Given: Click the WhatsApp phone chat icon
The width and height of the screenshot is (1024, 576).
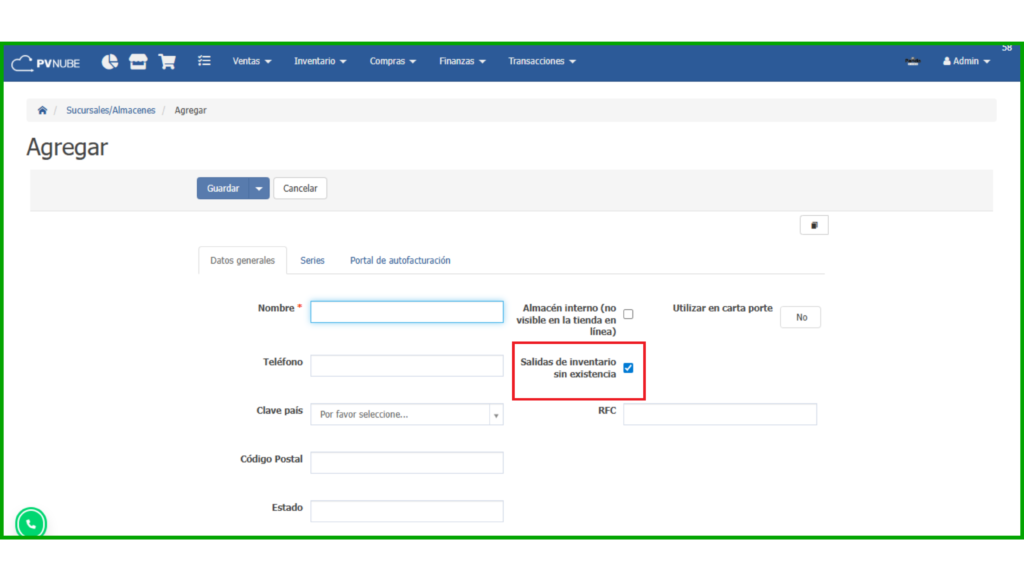Looking at the screenshot, I should click(x=31, y=523).
